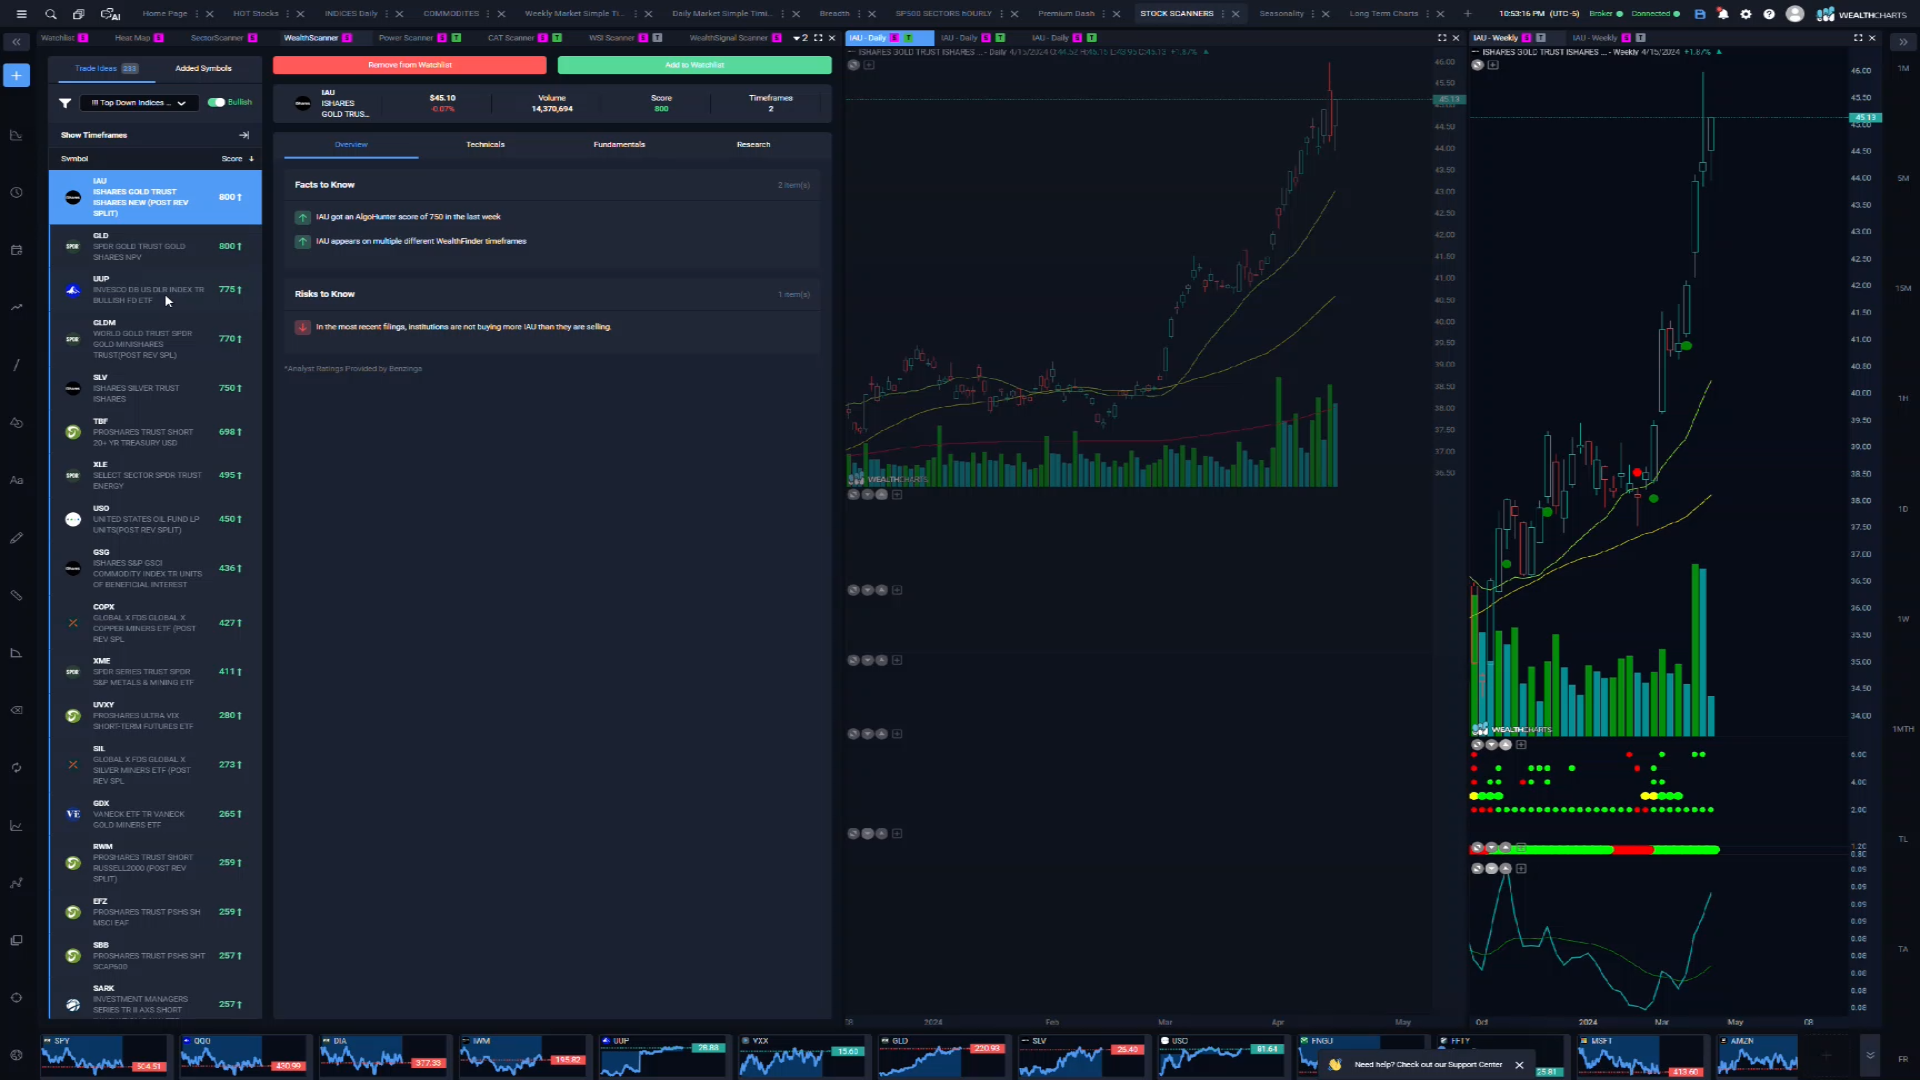Sort list by Score column
Screen dimensions: 1920x1080
pyautogui.click(x=237, y=159)
